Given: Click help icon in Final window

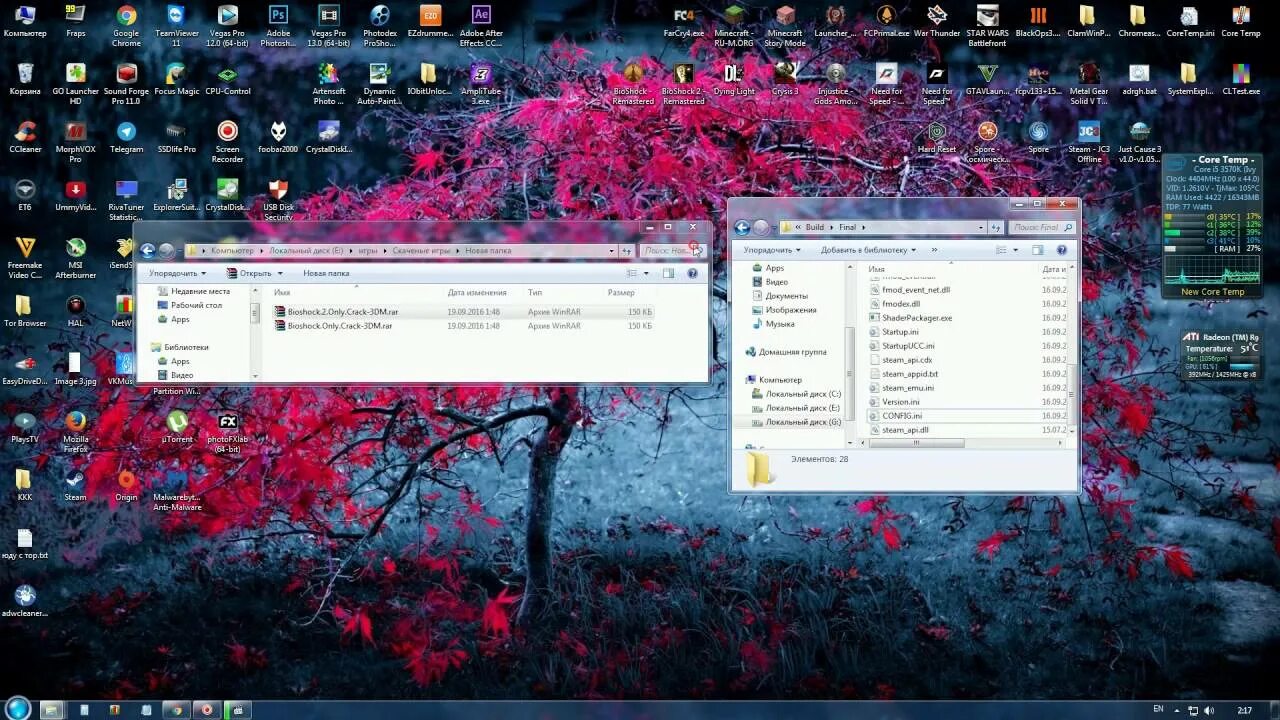Looking at the screenshot, I should click(1062, 250).
